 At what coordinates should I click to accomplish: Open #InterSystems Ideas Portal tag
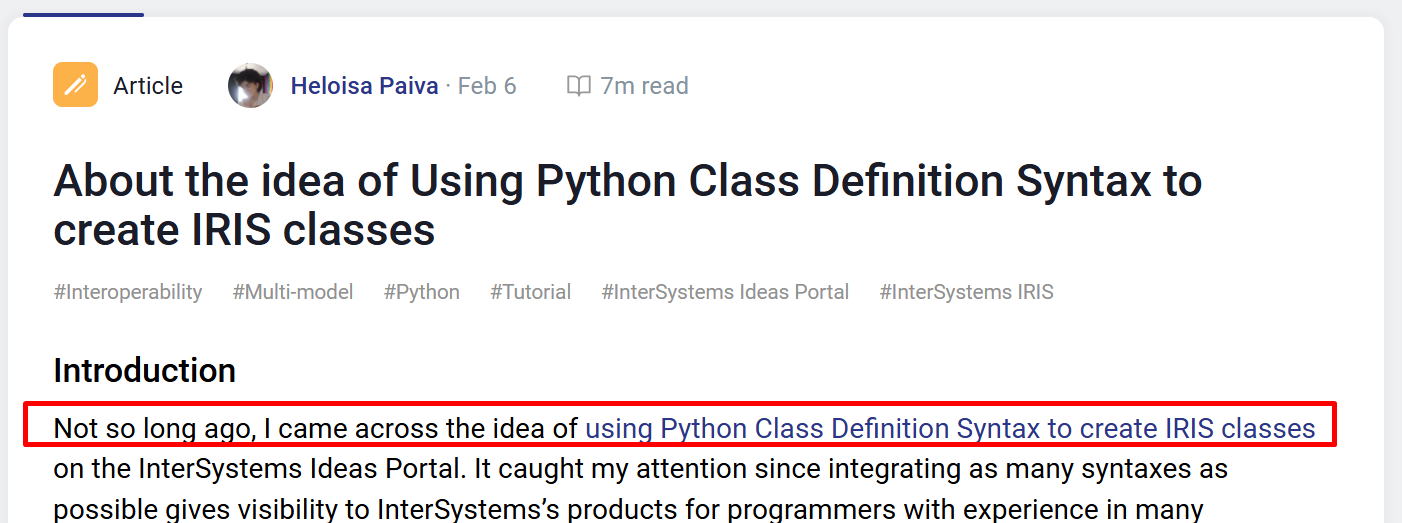(725, 292)
